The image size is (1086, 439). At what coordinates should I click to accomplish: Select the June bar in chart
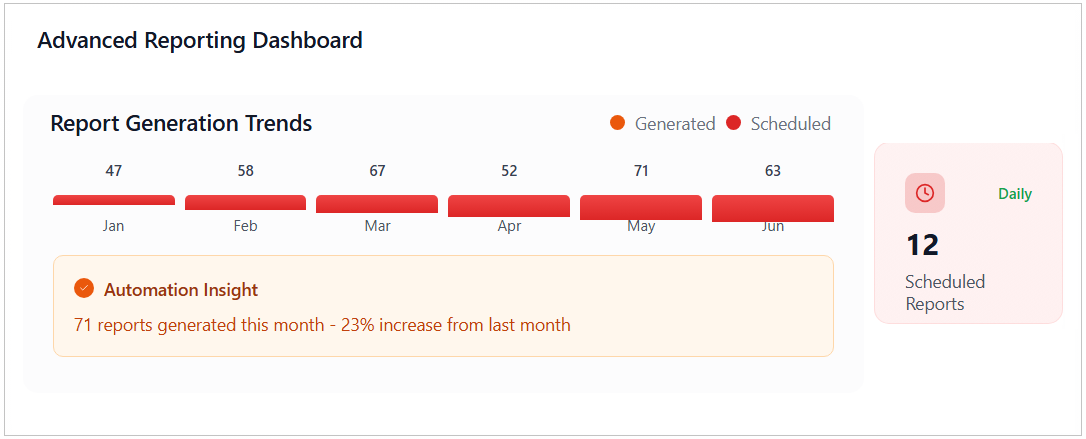(773, 208)
